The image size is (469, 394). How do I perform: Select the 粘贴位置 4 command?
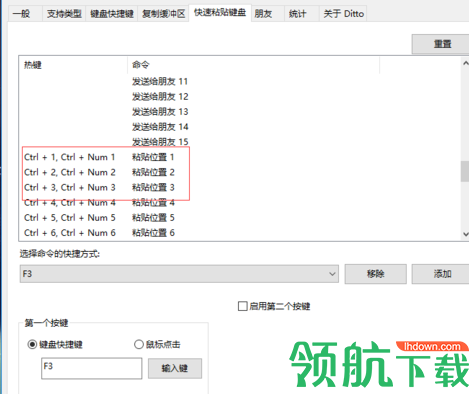[153, 203]
